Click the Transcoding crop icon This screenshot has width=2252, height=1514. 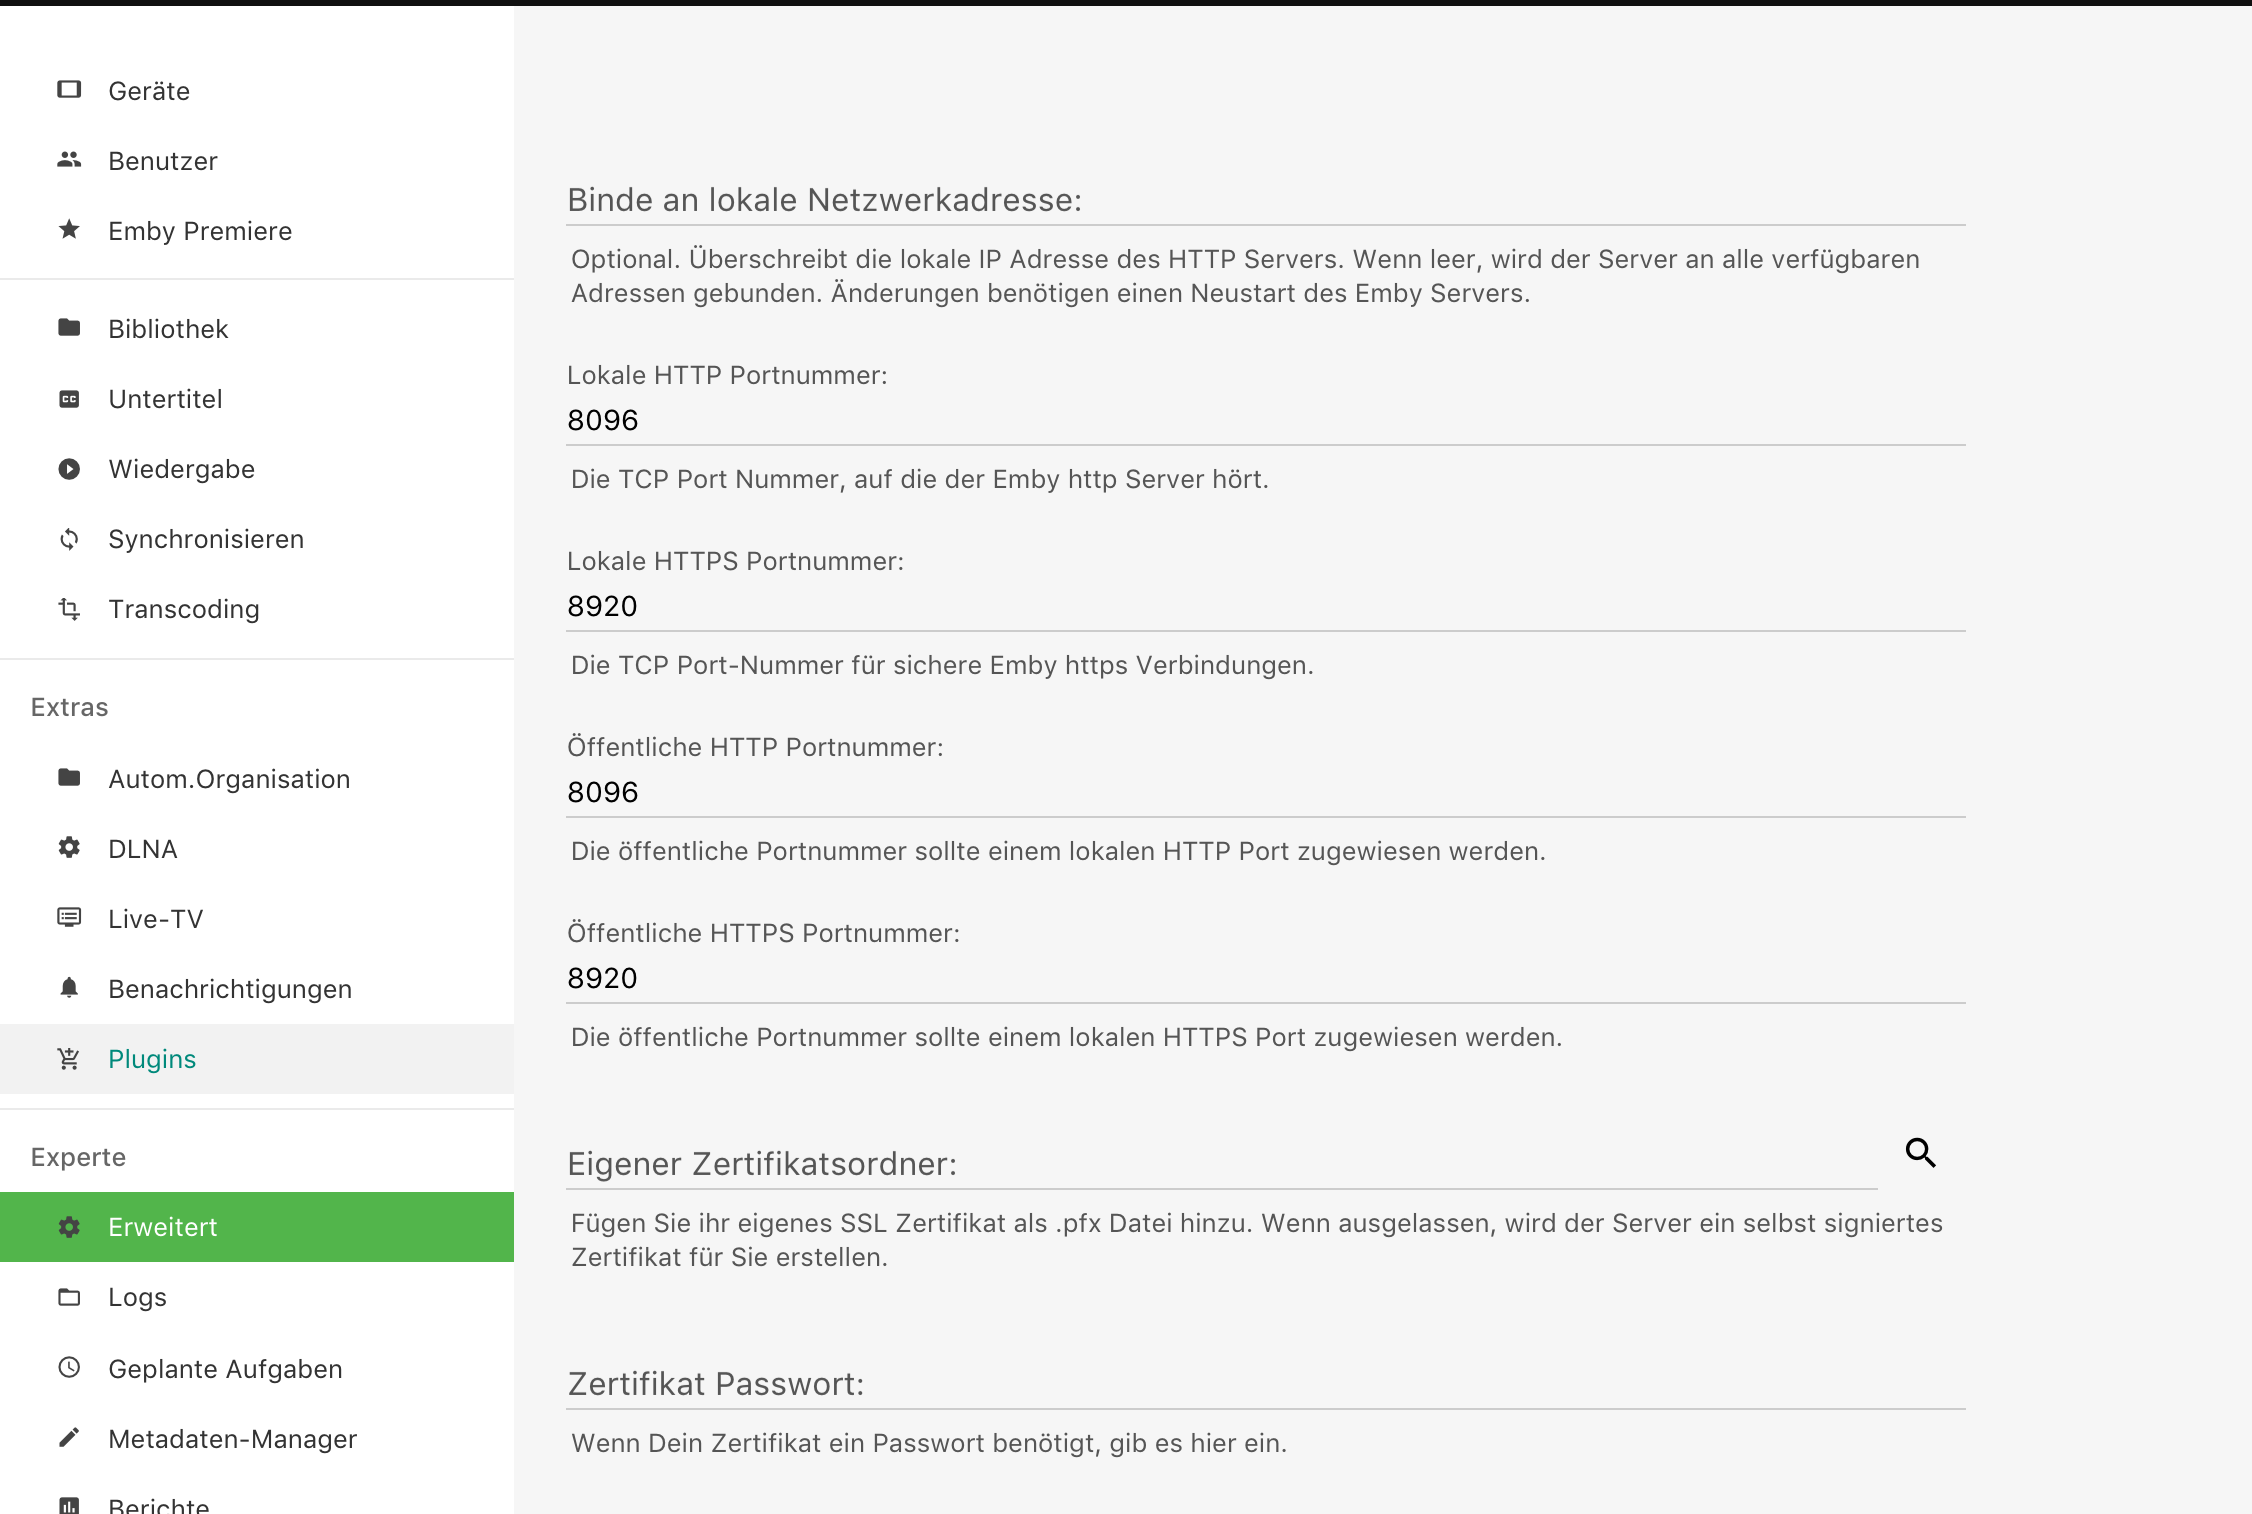pyautogui.click(x=69, y=608)
